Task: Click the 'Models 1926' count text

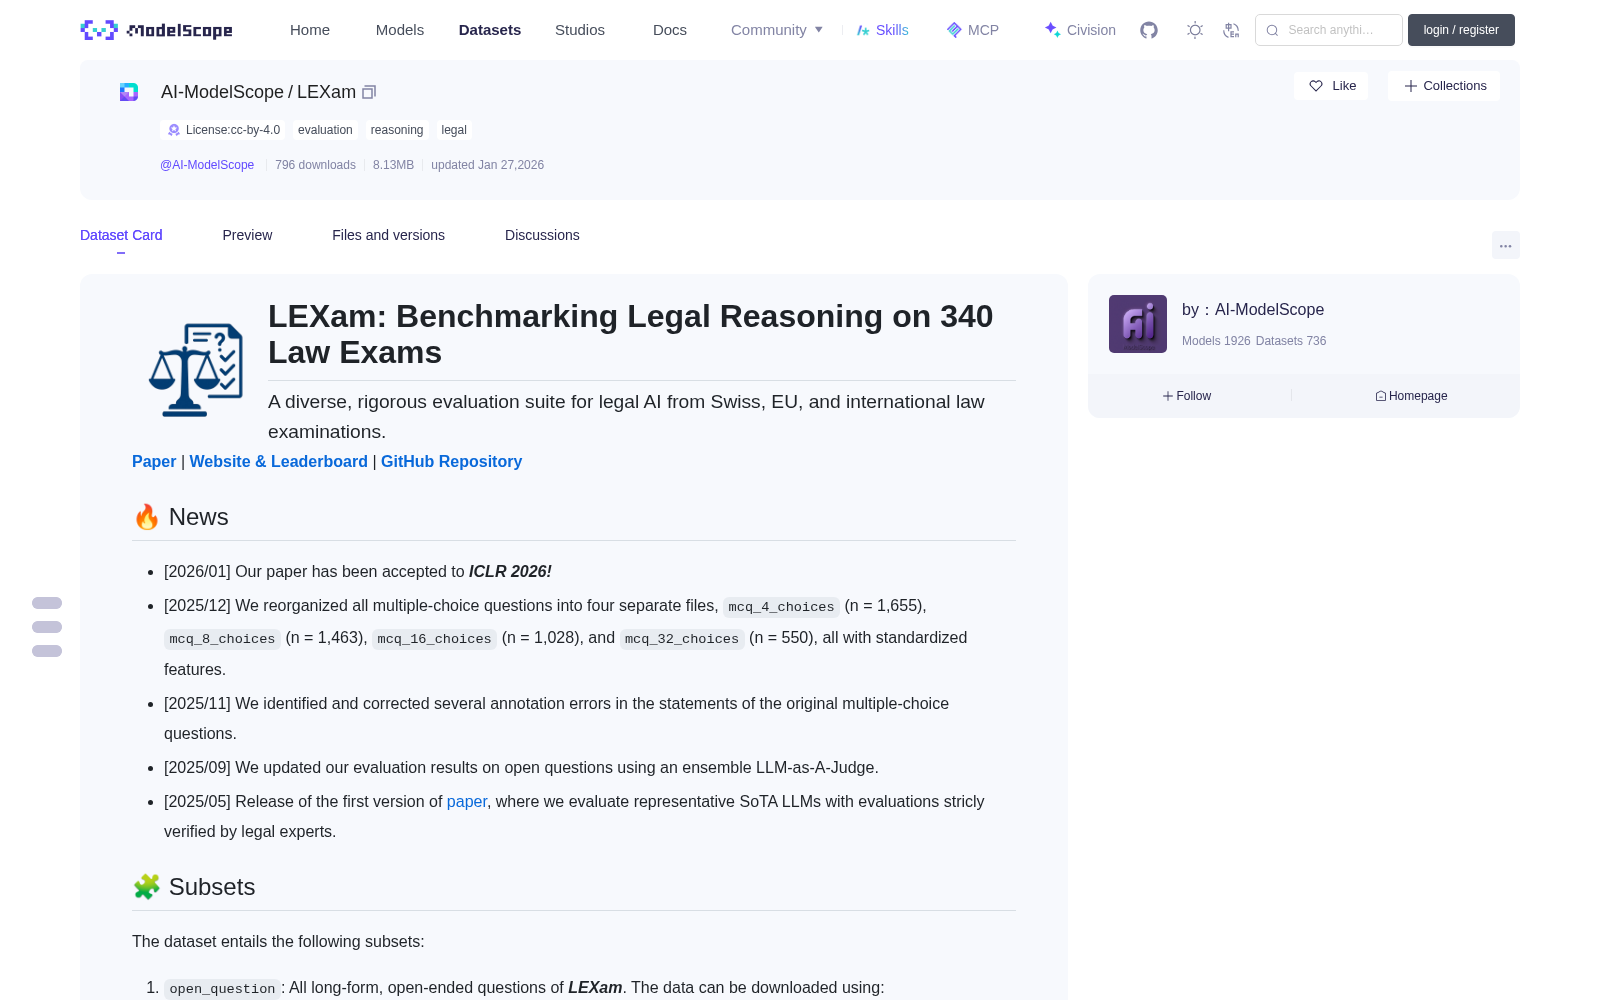Action: pyautogui.click(x=1216, y=341)
